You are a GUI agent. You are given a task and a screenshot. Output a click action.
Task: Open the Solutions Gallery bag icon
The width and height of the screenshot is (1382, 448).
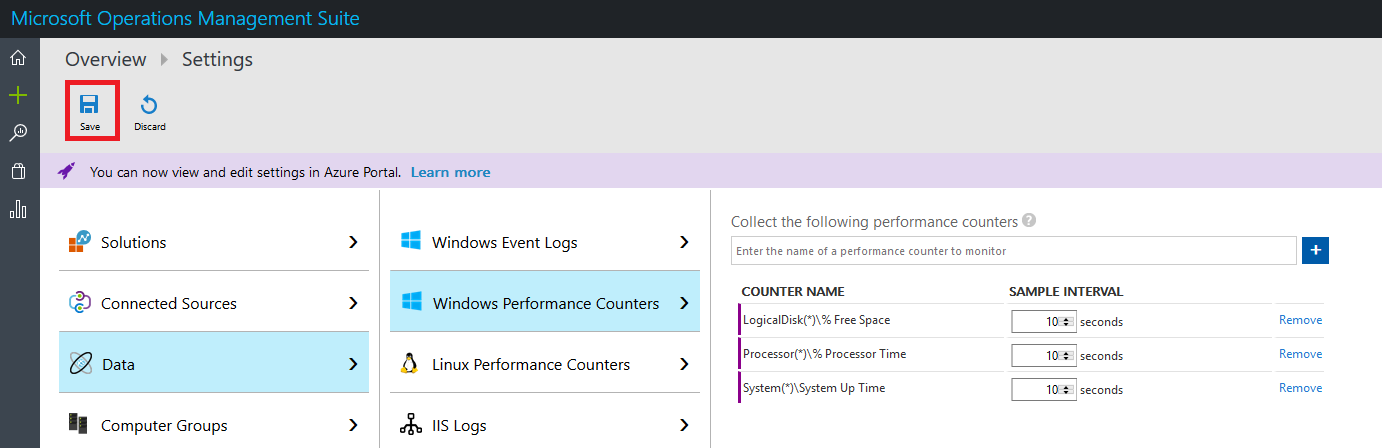point(18,171)
